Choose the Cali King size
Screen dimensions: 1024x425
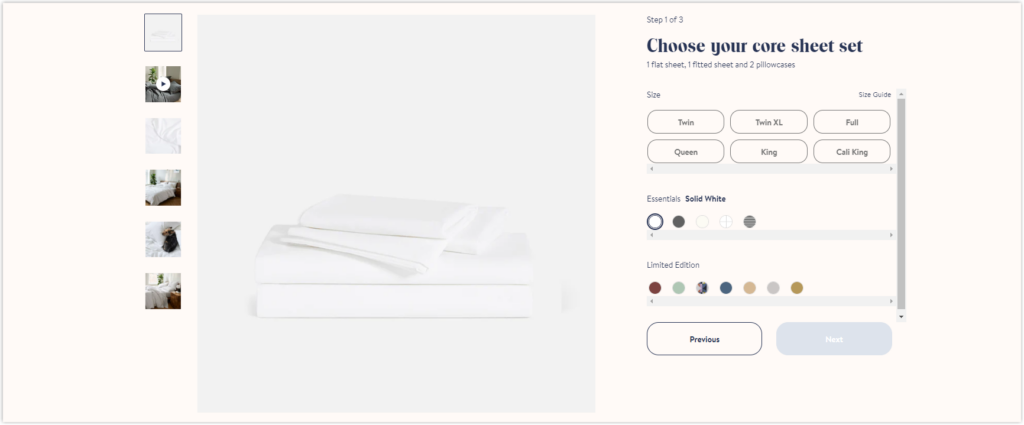852,151
